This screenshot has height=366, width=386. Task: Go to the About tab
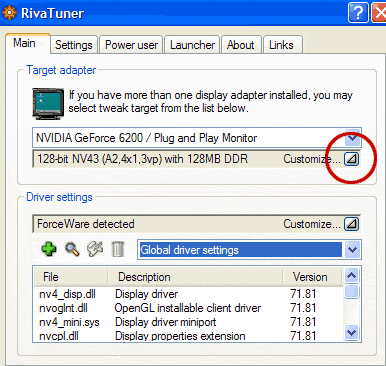240,45
